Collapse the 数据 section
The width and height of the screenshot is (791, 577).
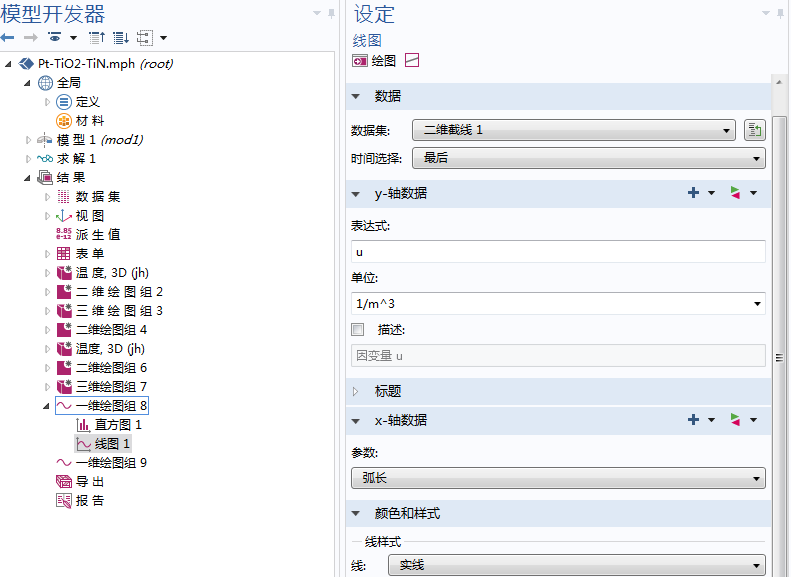coord(356,96)
